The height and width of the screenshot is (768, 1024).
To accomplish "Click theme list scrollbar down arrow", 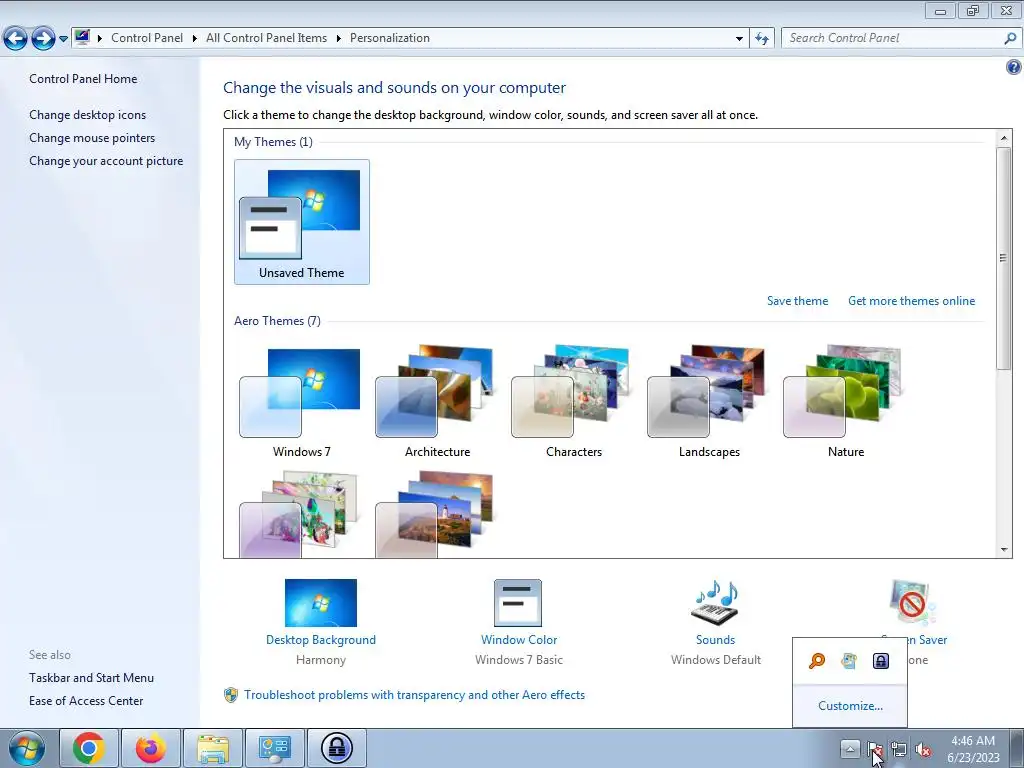I will point(1004,550).
